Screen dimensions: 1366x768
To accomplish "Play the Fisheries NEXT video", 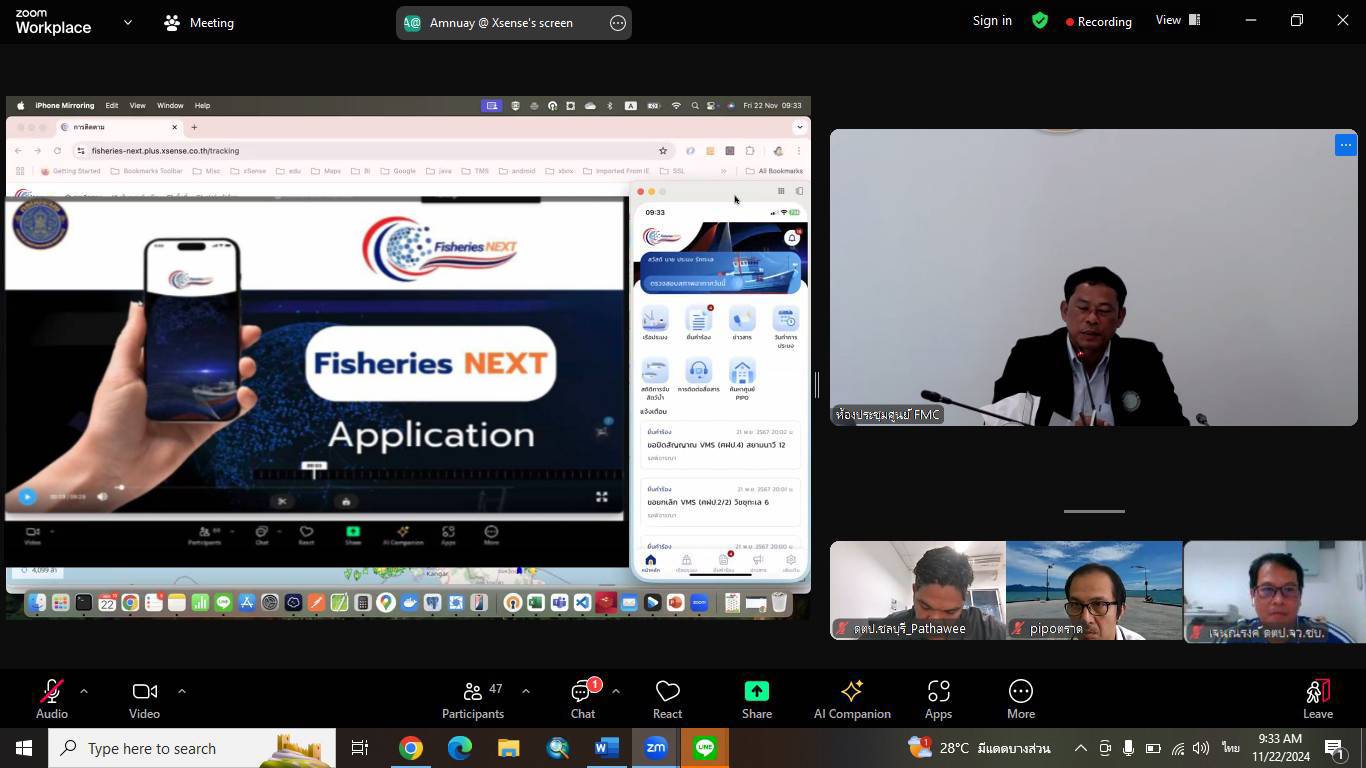I will (x=27, y=496).
